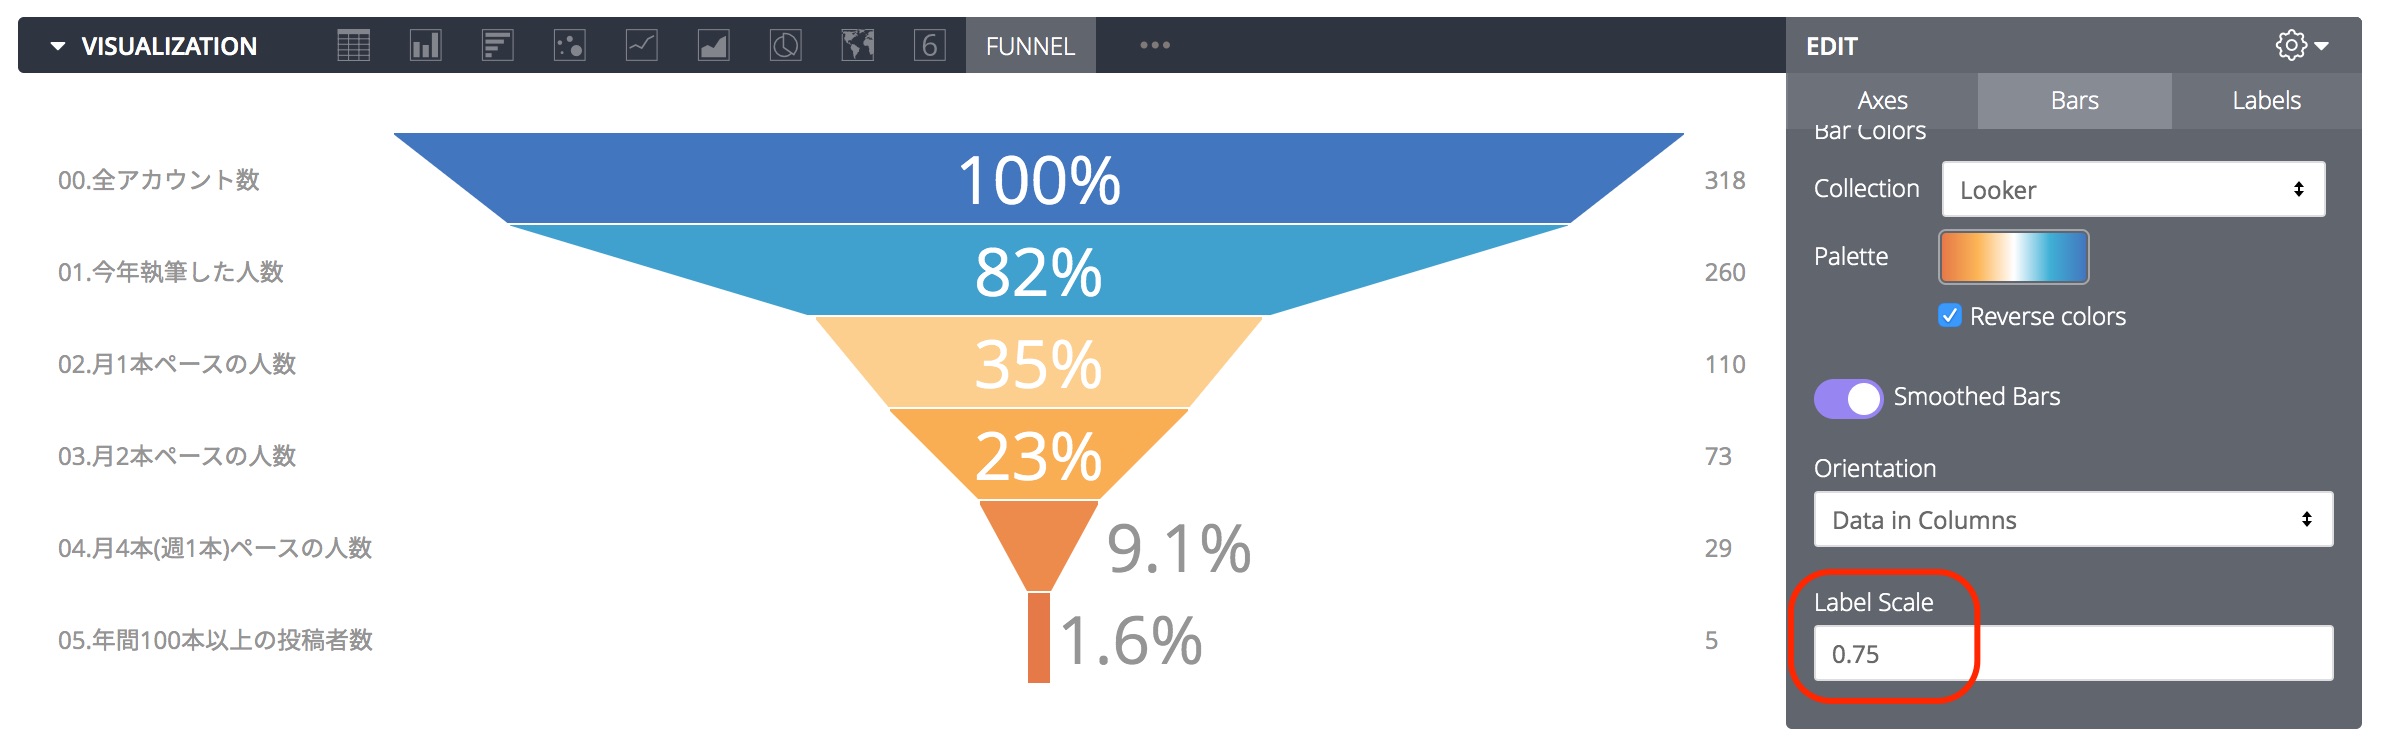The width and height of the screenshot is (2383, 737).
Task: Disable the Smoothed Bars toggle
Action: coord(1846,397)
